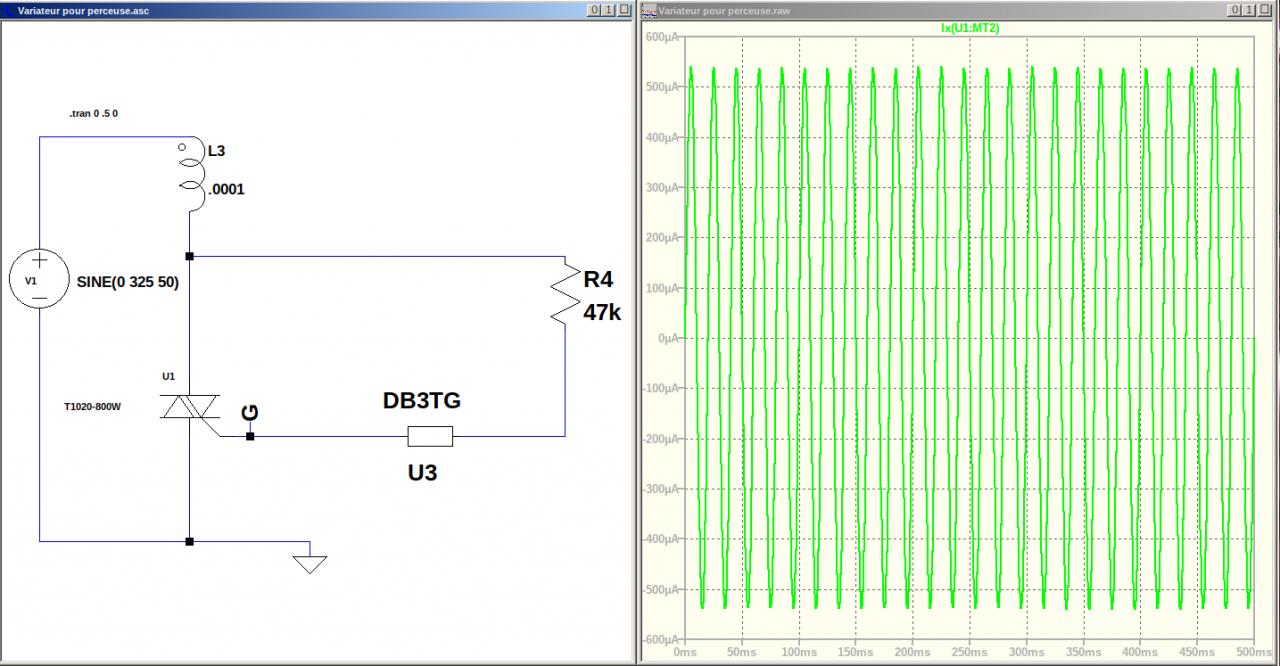Select the U3 diac rectangle symbol
Screen dimensions: 1280x666
430,436
